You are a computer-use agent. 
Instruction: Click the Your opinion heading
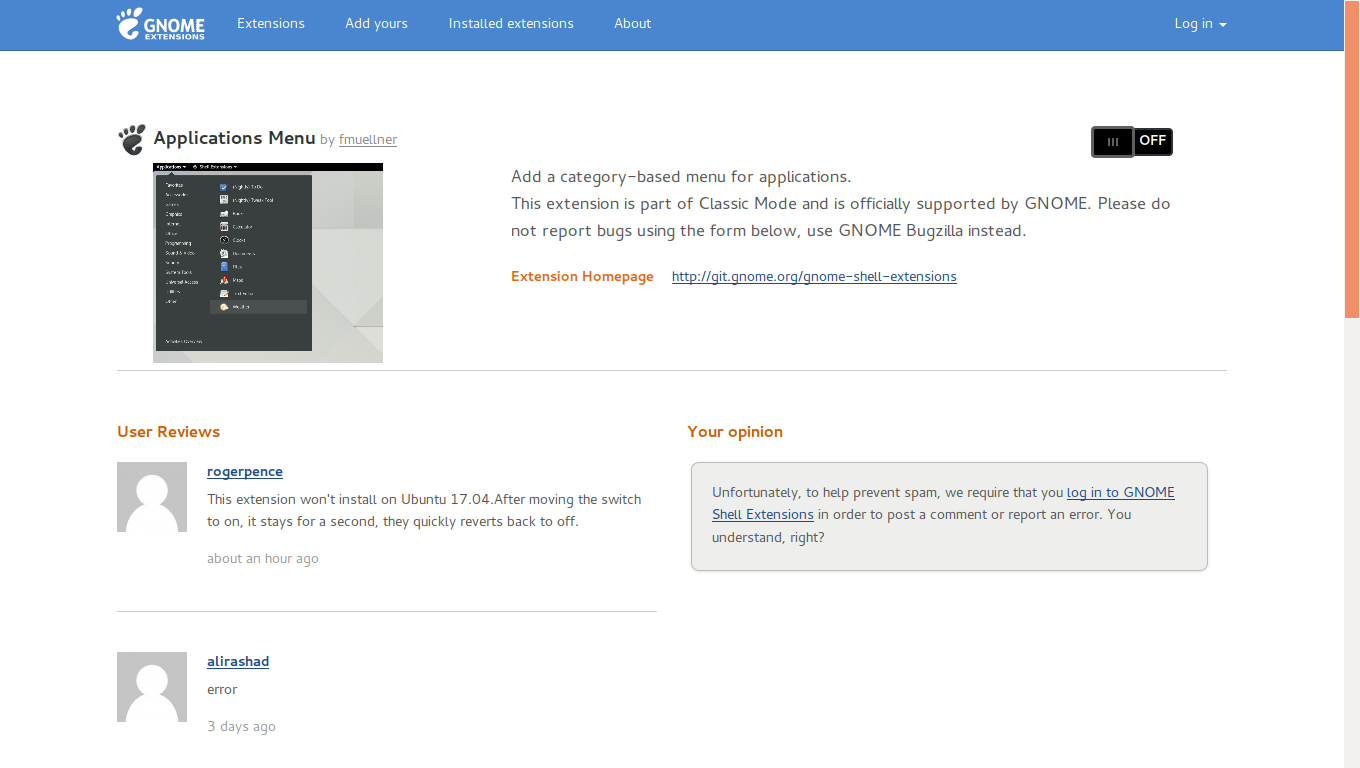pos(735,432)
